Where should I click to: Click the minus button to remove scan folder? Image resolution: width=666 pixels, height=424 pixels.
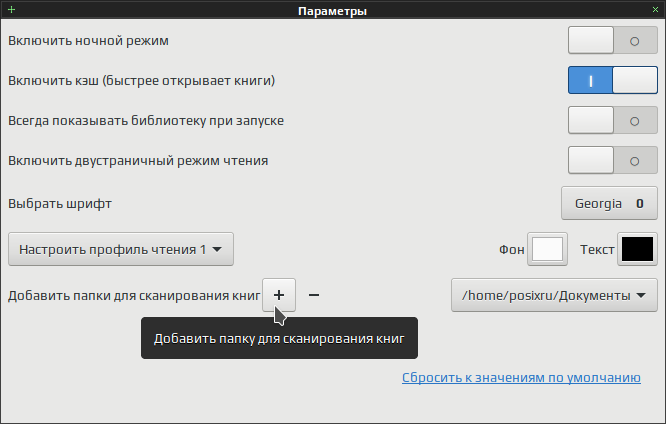click(314, 295)
